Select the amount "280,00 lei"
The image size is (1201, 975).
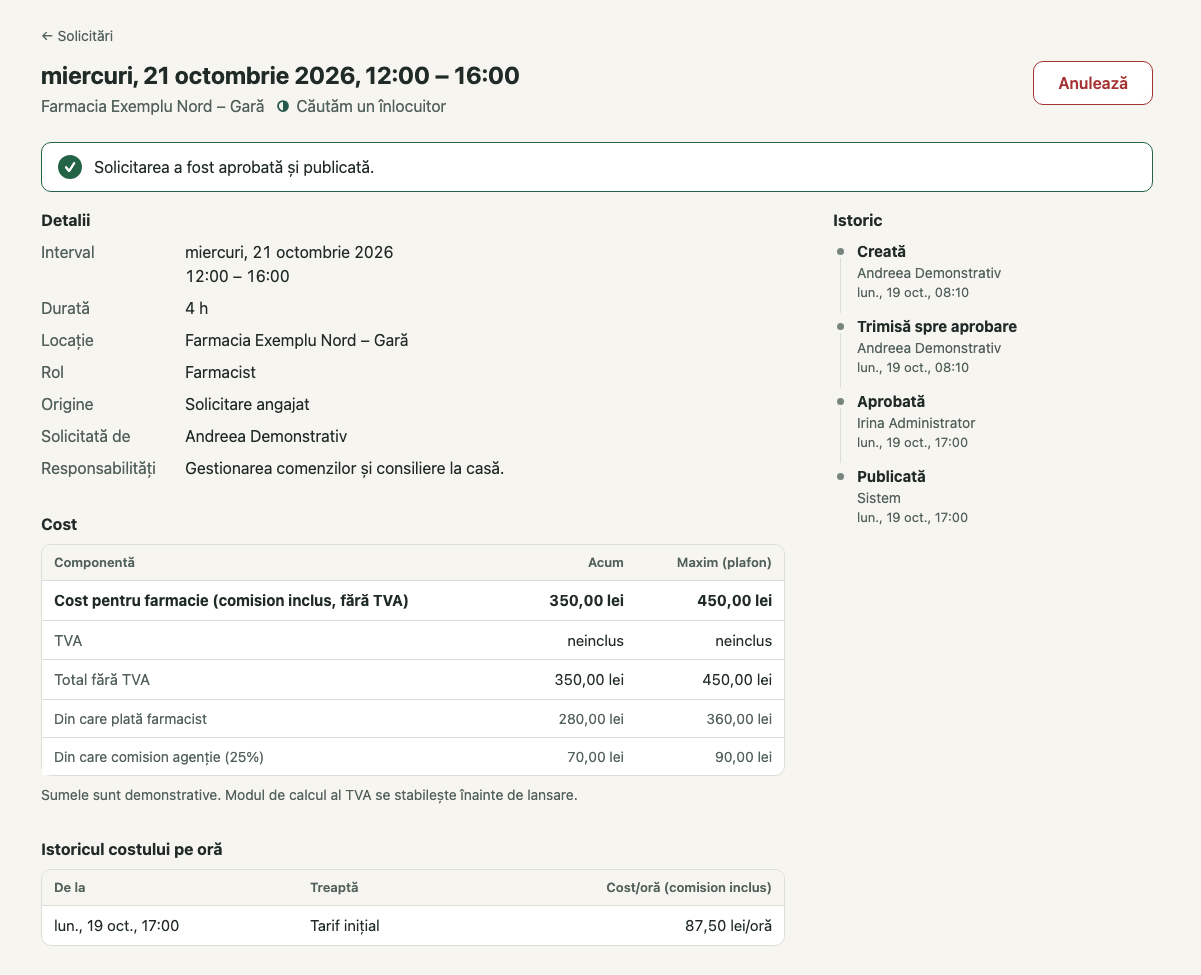pos(591,718)
